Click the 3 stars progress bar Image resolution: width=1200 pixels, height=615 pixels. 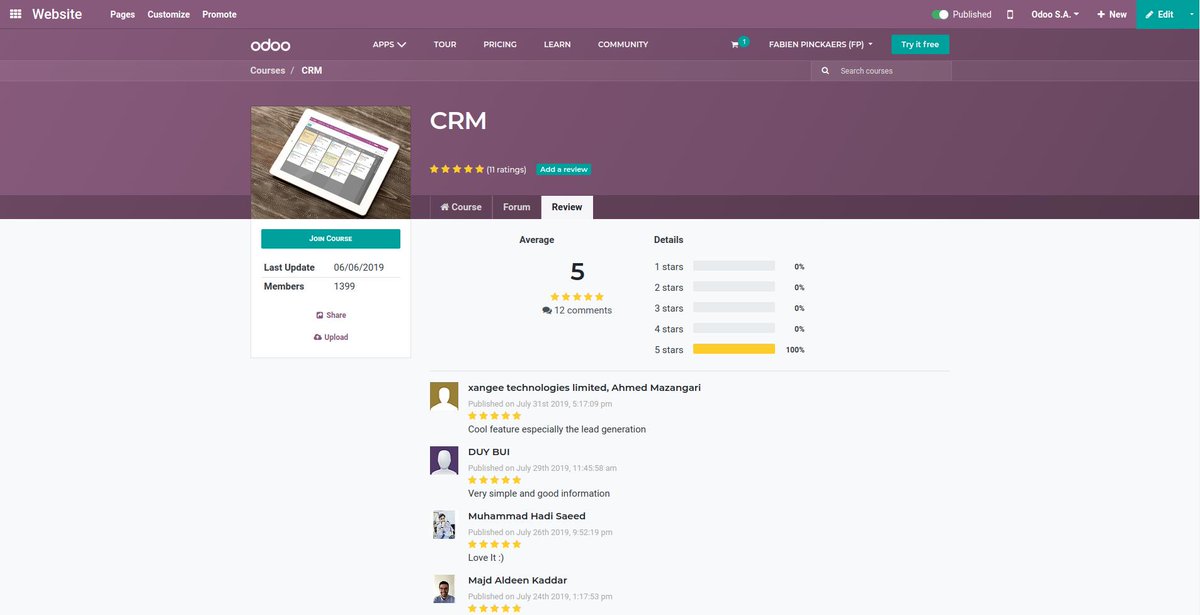click(734, 308)
